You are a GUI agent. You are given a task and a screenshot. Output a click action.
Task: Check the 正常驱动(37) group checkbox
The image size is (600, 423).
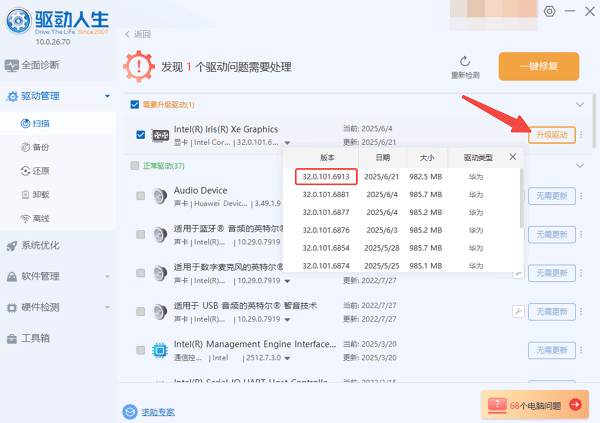[135, 166]
